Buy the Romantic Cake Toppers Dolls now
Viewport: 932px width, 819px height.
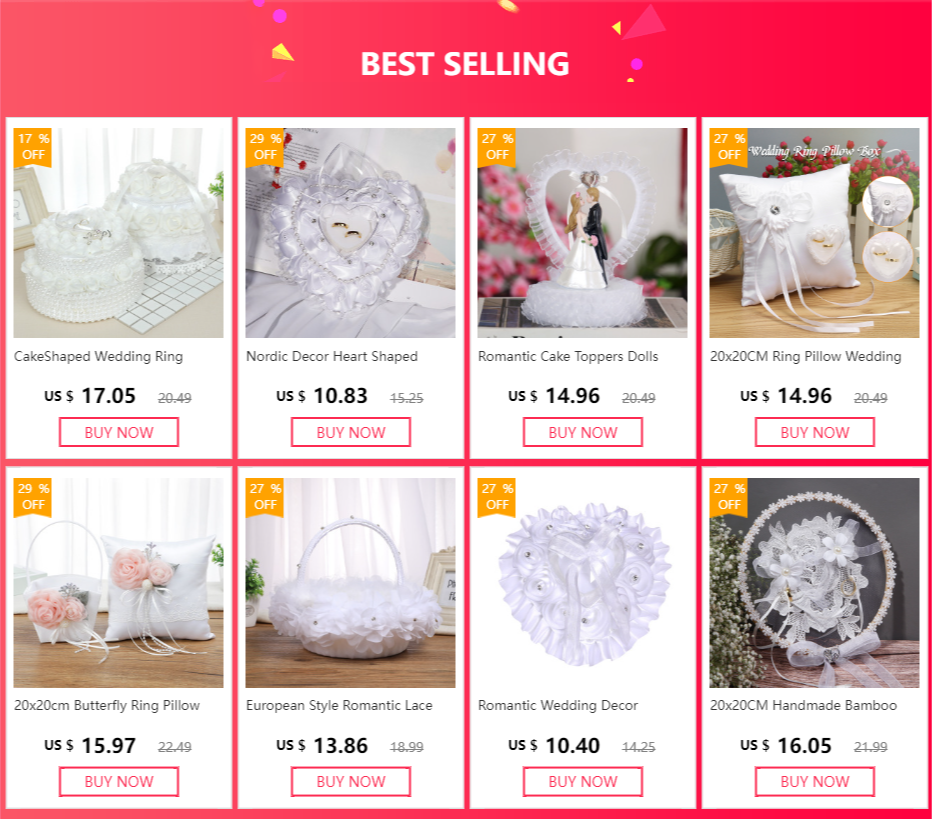point(583,432)
